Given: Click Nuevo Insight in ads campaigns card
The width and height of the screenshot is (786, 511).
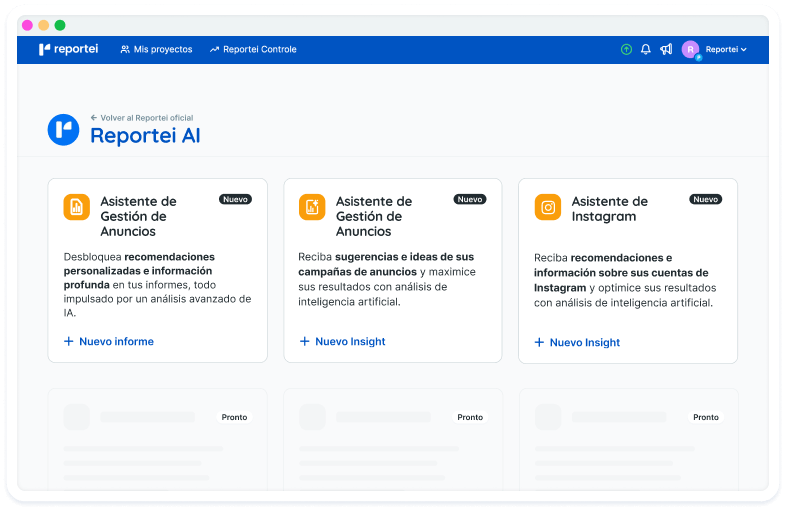Looking at the screenshot, I should 342,342.
